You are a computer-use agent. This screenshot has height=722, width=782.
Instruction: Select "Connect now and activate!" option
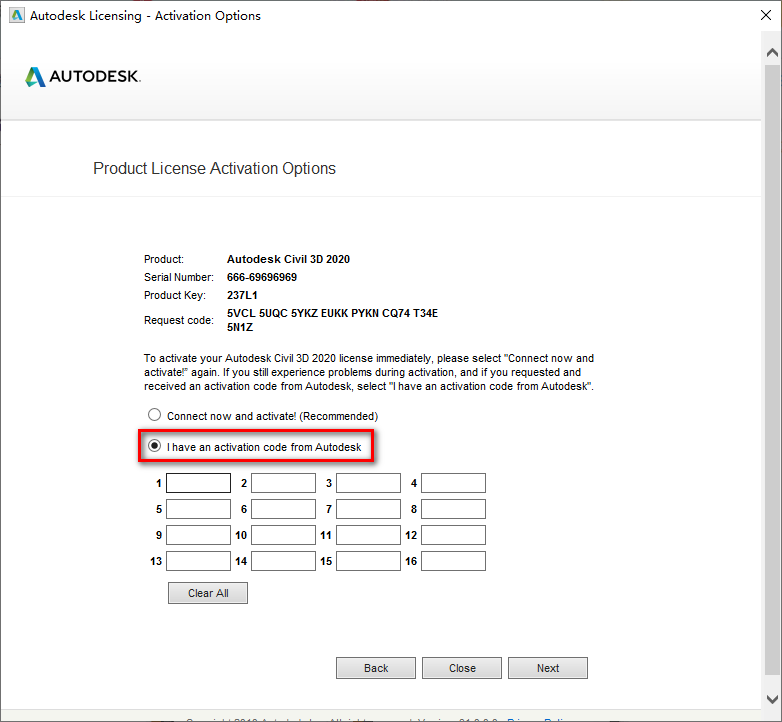(x=154, y=415)
